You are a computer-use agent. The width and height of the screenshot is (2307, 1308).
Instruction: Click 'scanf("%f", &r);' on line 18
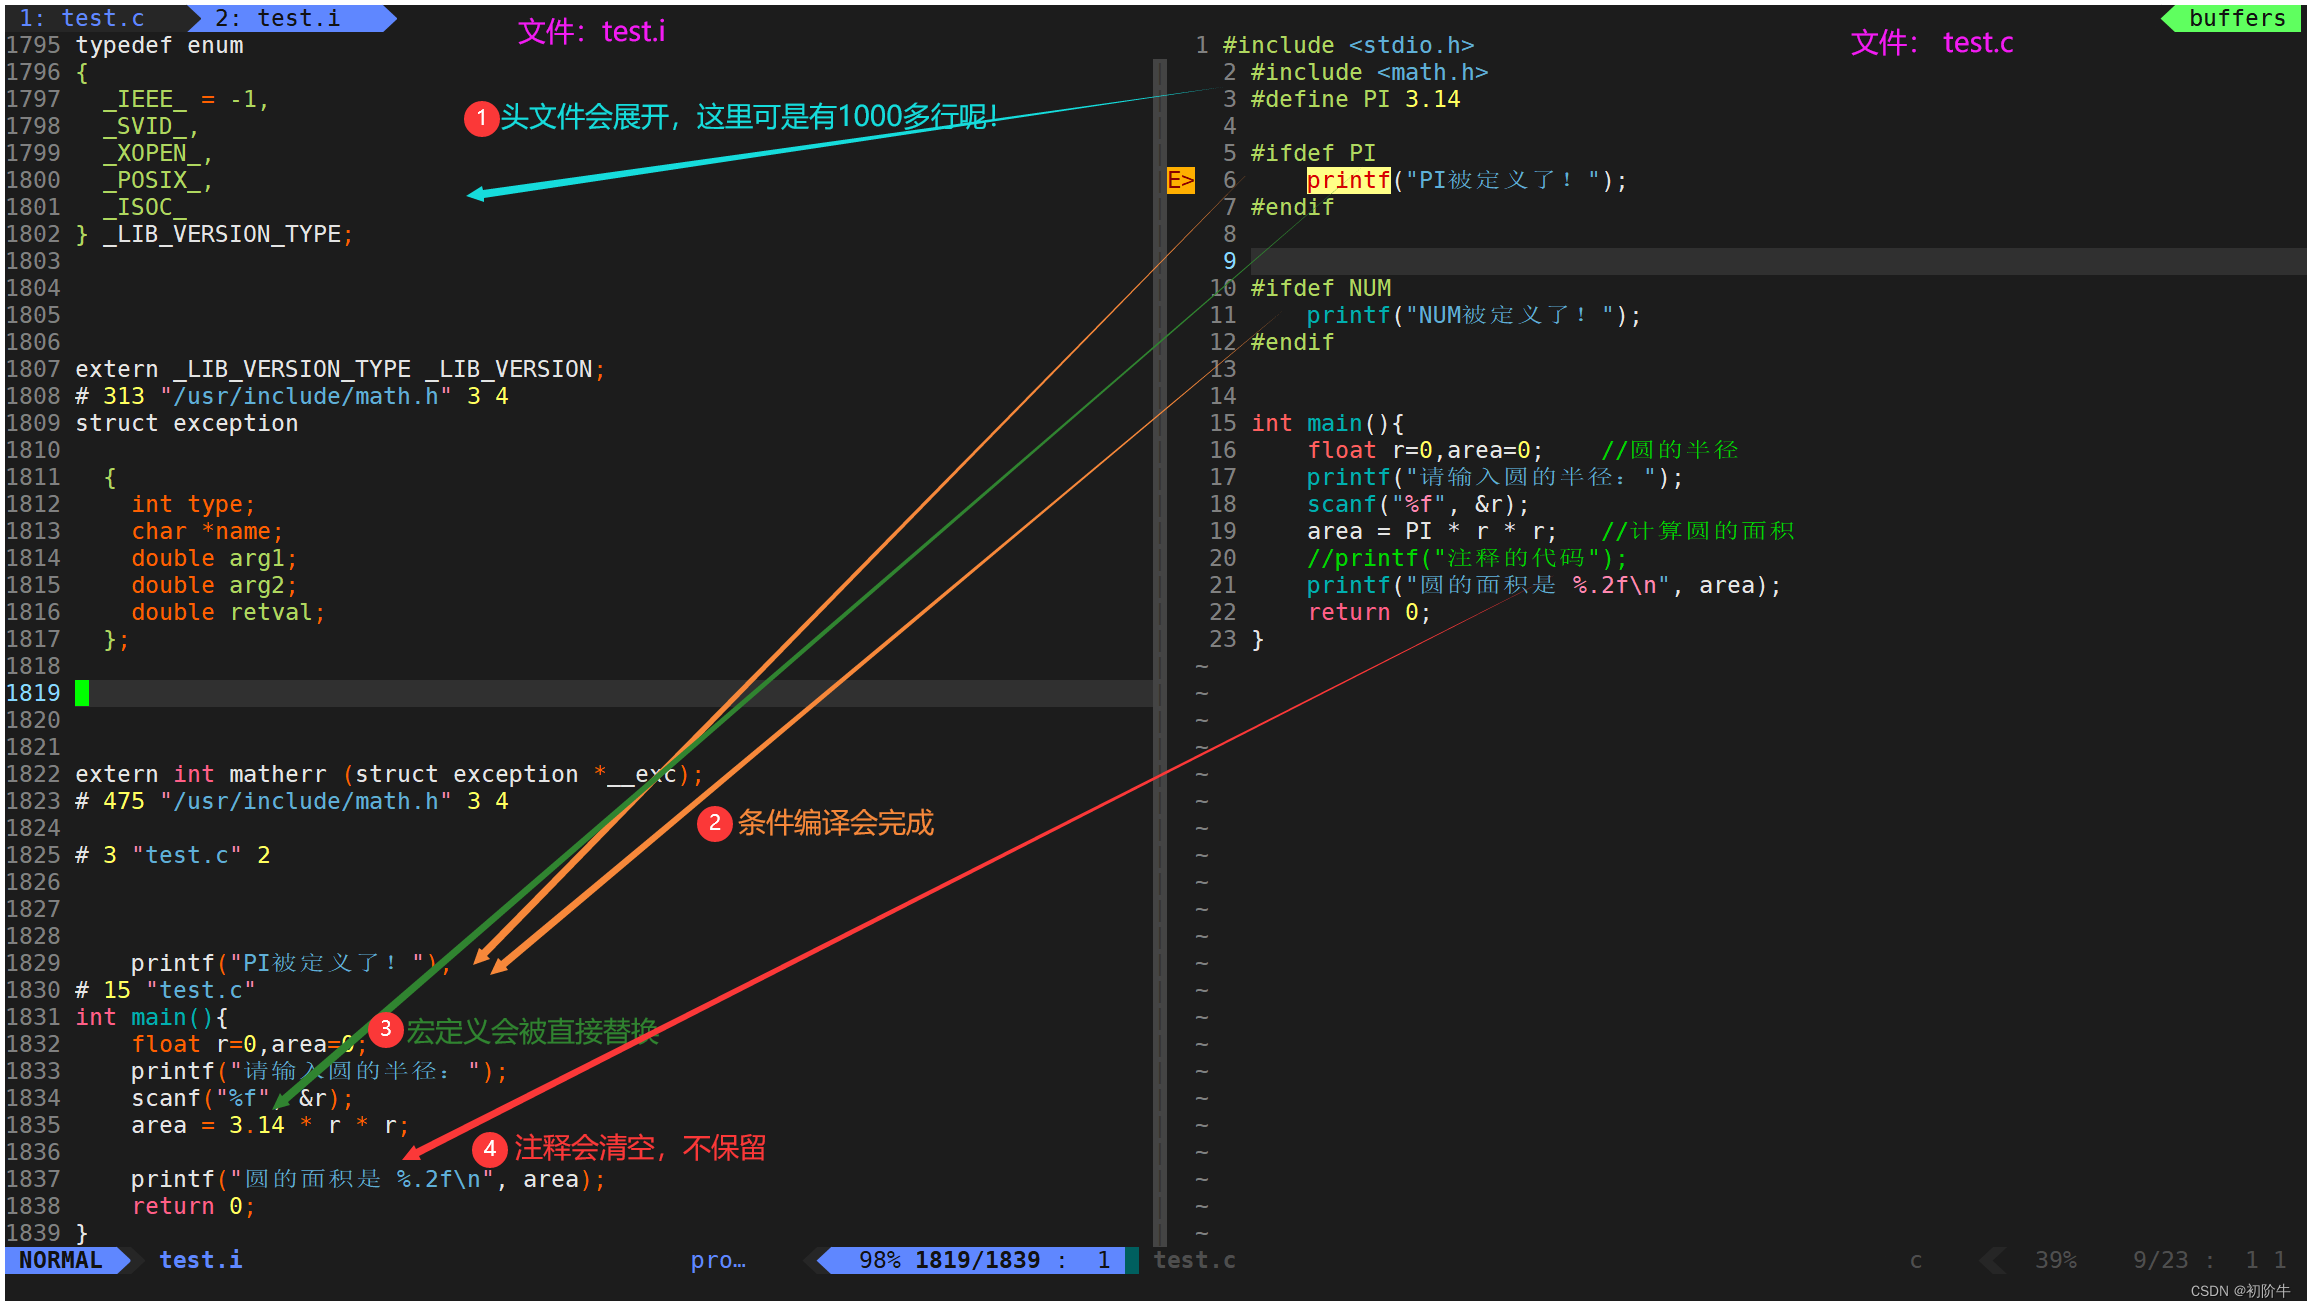[1418, 504]
